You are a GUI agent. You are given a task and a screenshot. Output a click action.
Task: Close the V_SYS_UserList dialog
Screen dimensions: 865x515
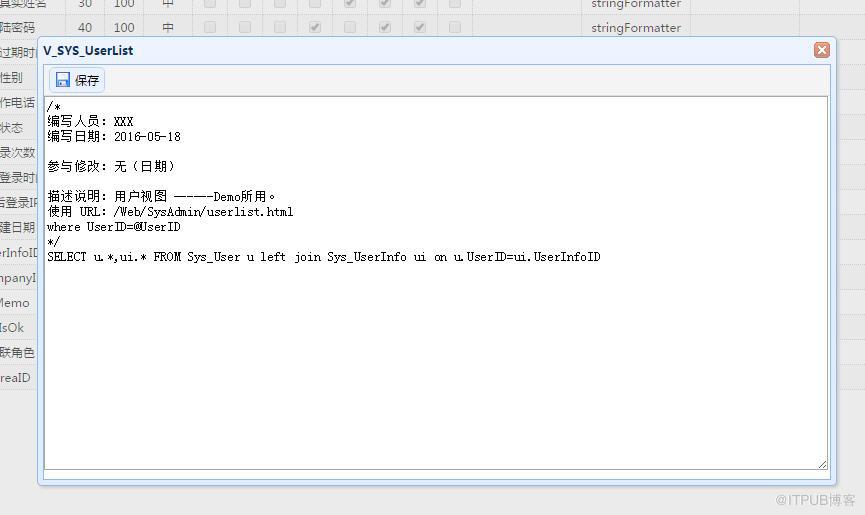[x=821, y=50]
